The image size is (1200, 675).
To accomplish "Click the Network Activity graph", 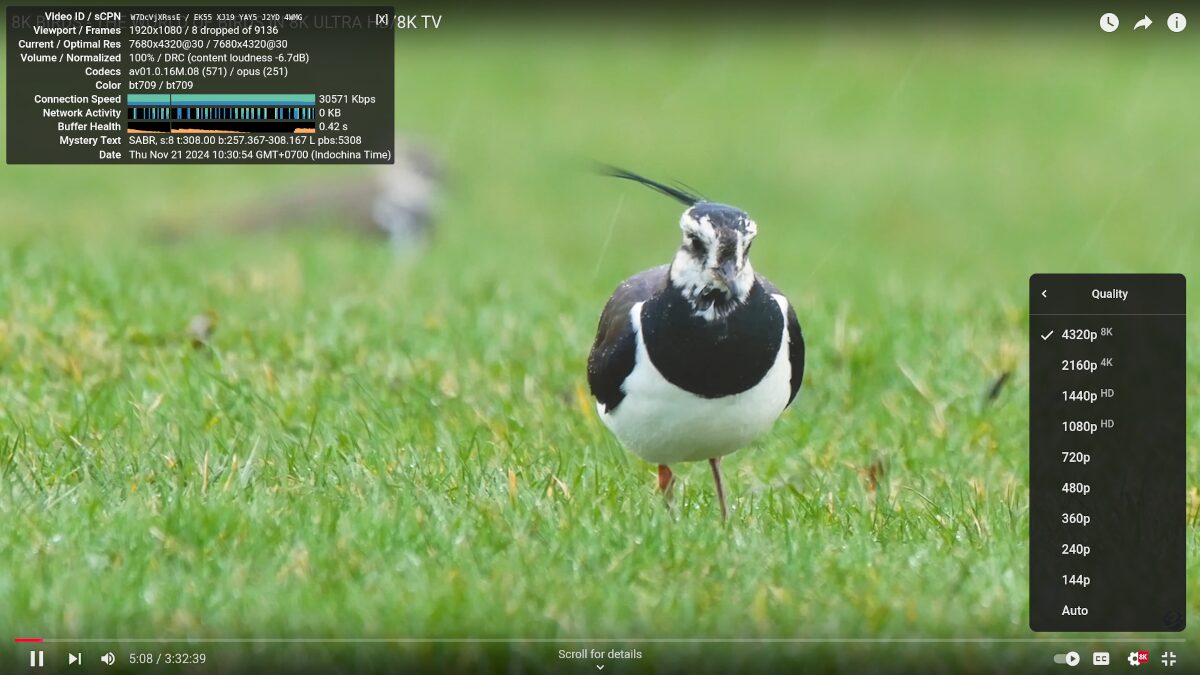I will pyautogui.click(x=221, y=113).
